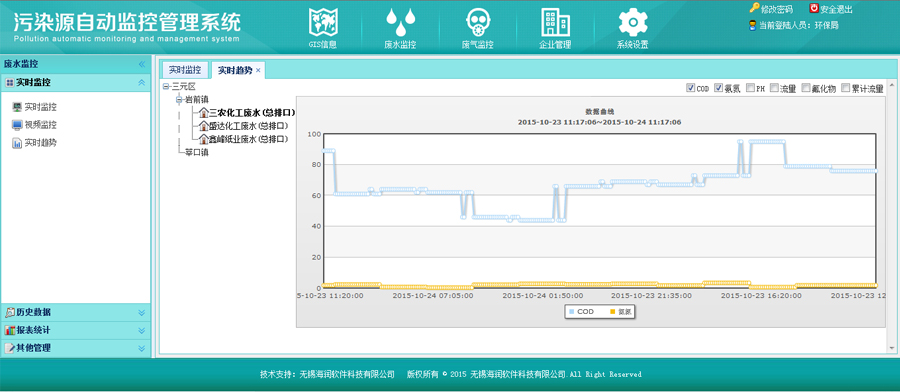The height and width of the screenshot is (392, 900).
Task: Click house icon beside 三农化工废水
Action: pos(204,112)
